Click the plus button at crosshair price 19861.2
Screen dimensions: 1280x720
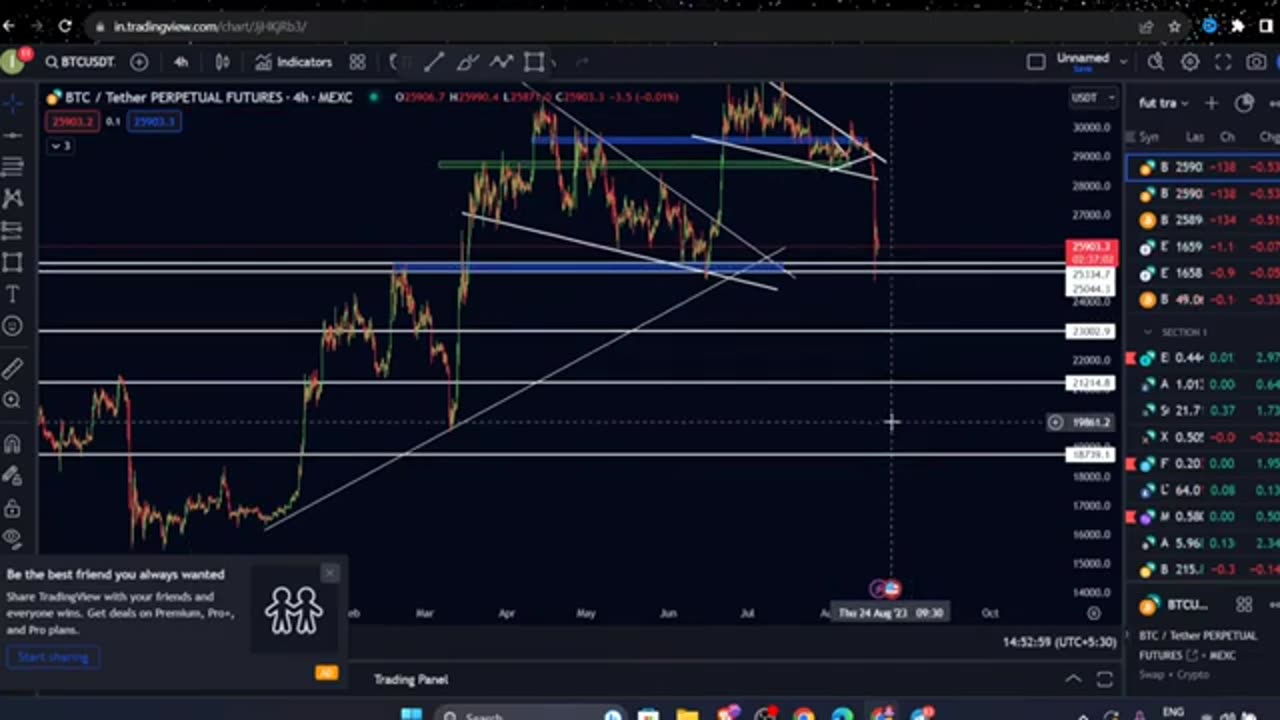(x=1055, y=422)
